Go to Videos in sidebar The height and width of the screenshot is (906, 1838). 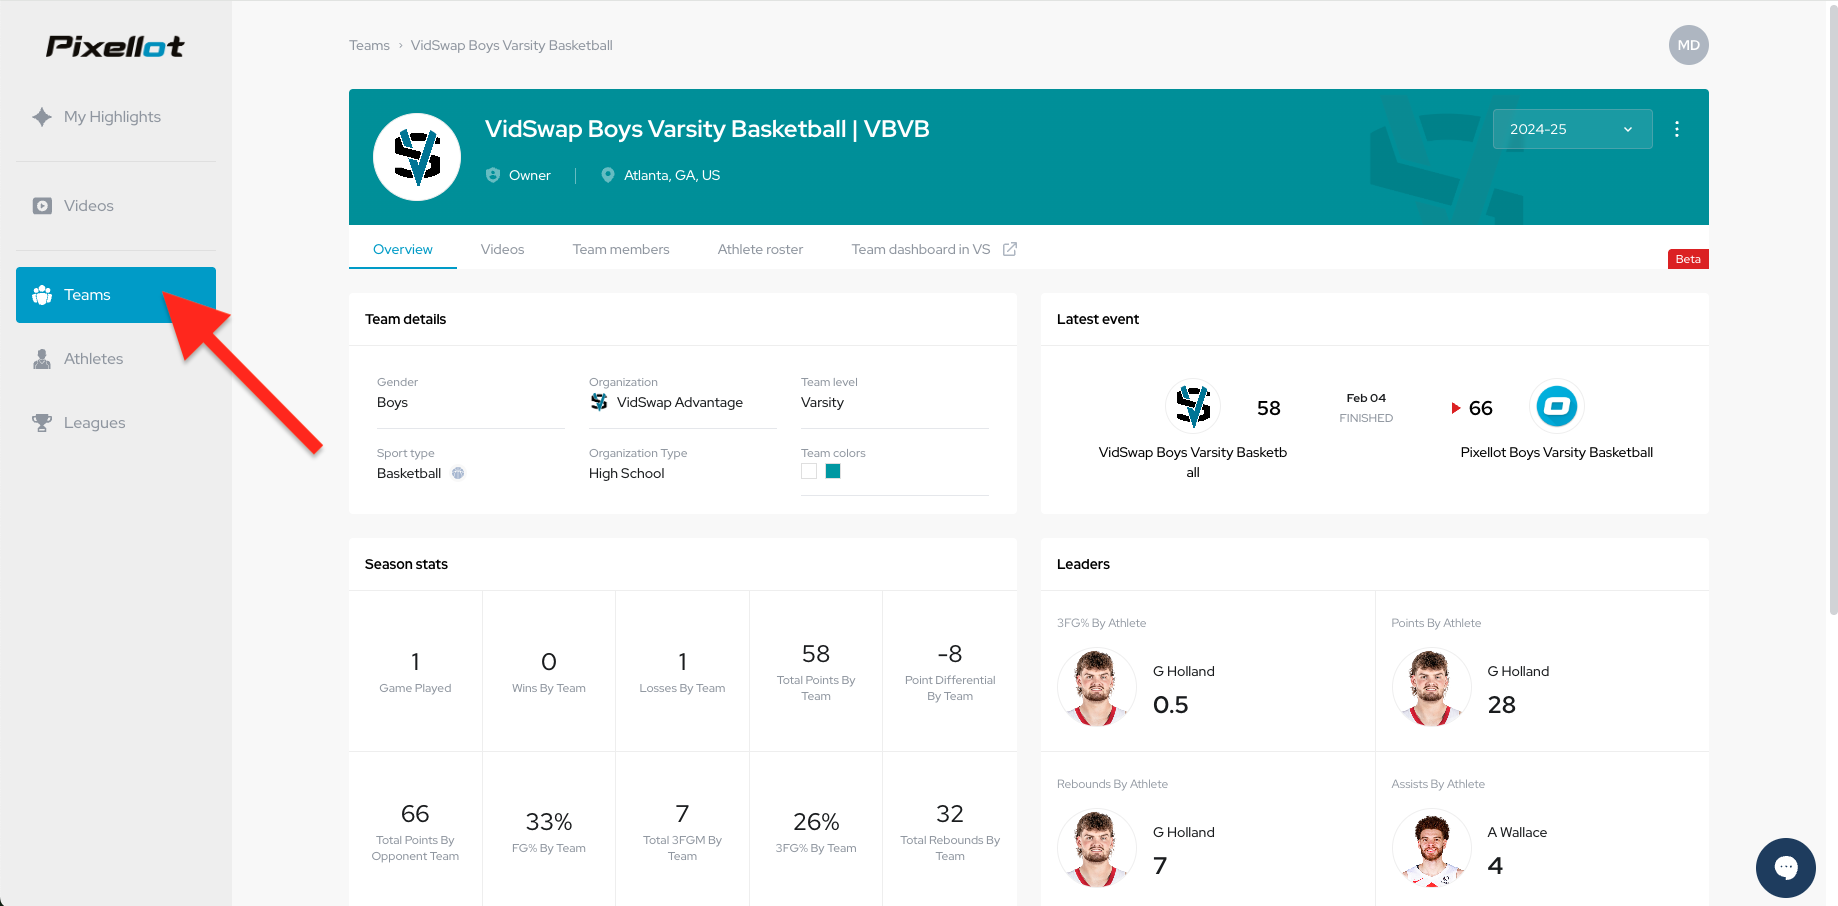[x=116, y=206]
